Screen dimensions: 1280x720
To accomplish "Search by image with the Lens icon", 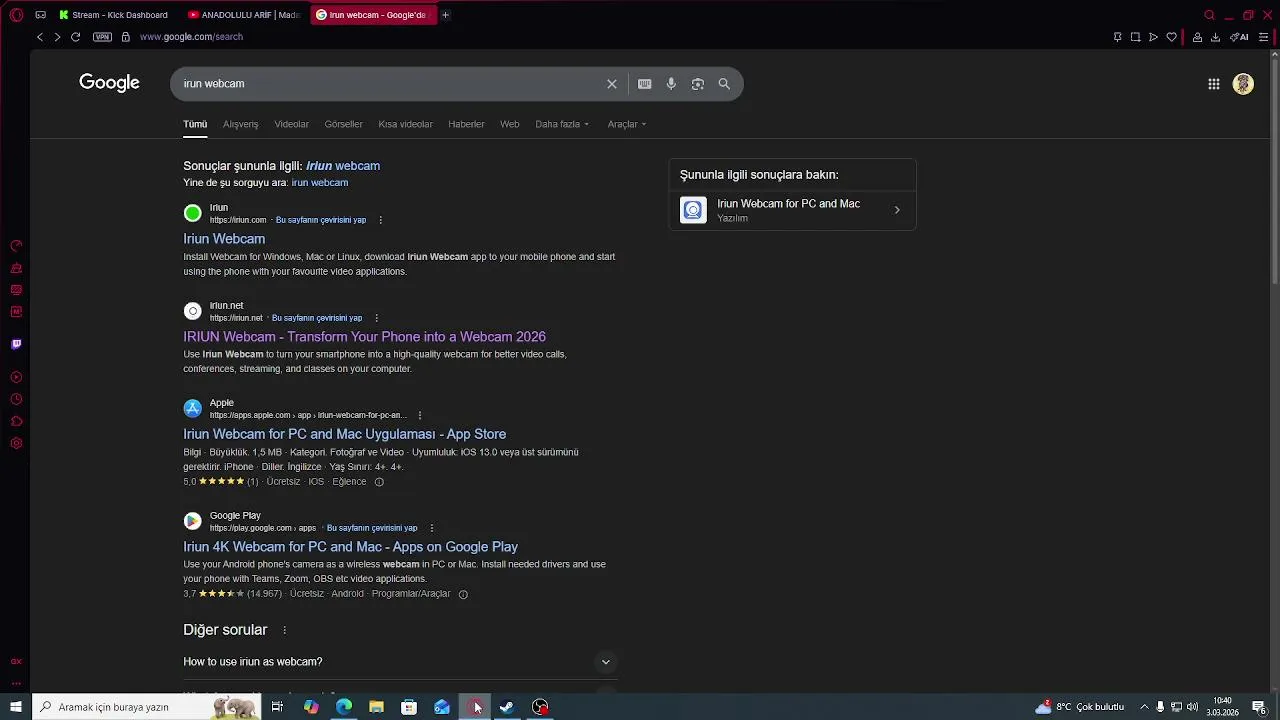I will click(698, 84).
